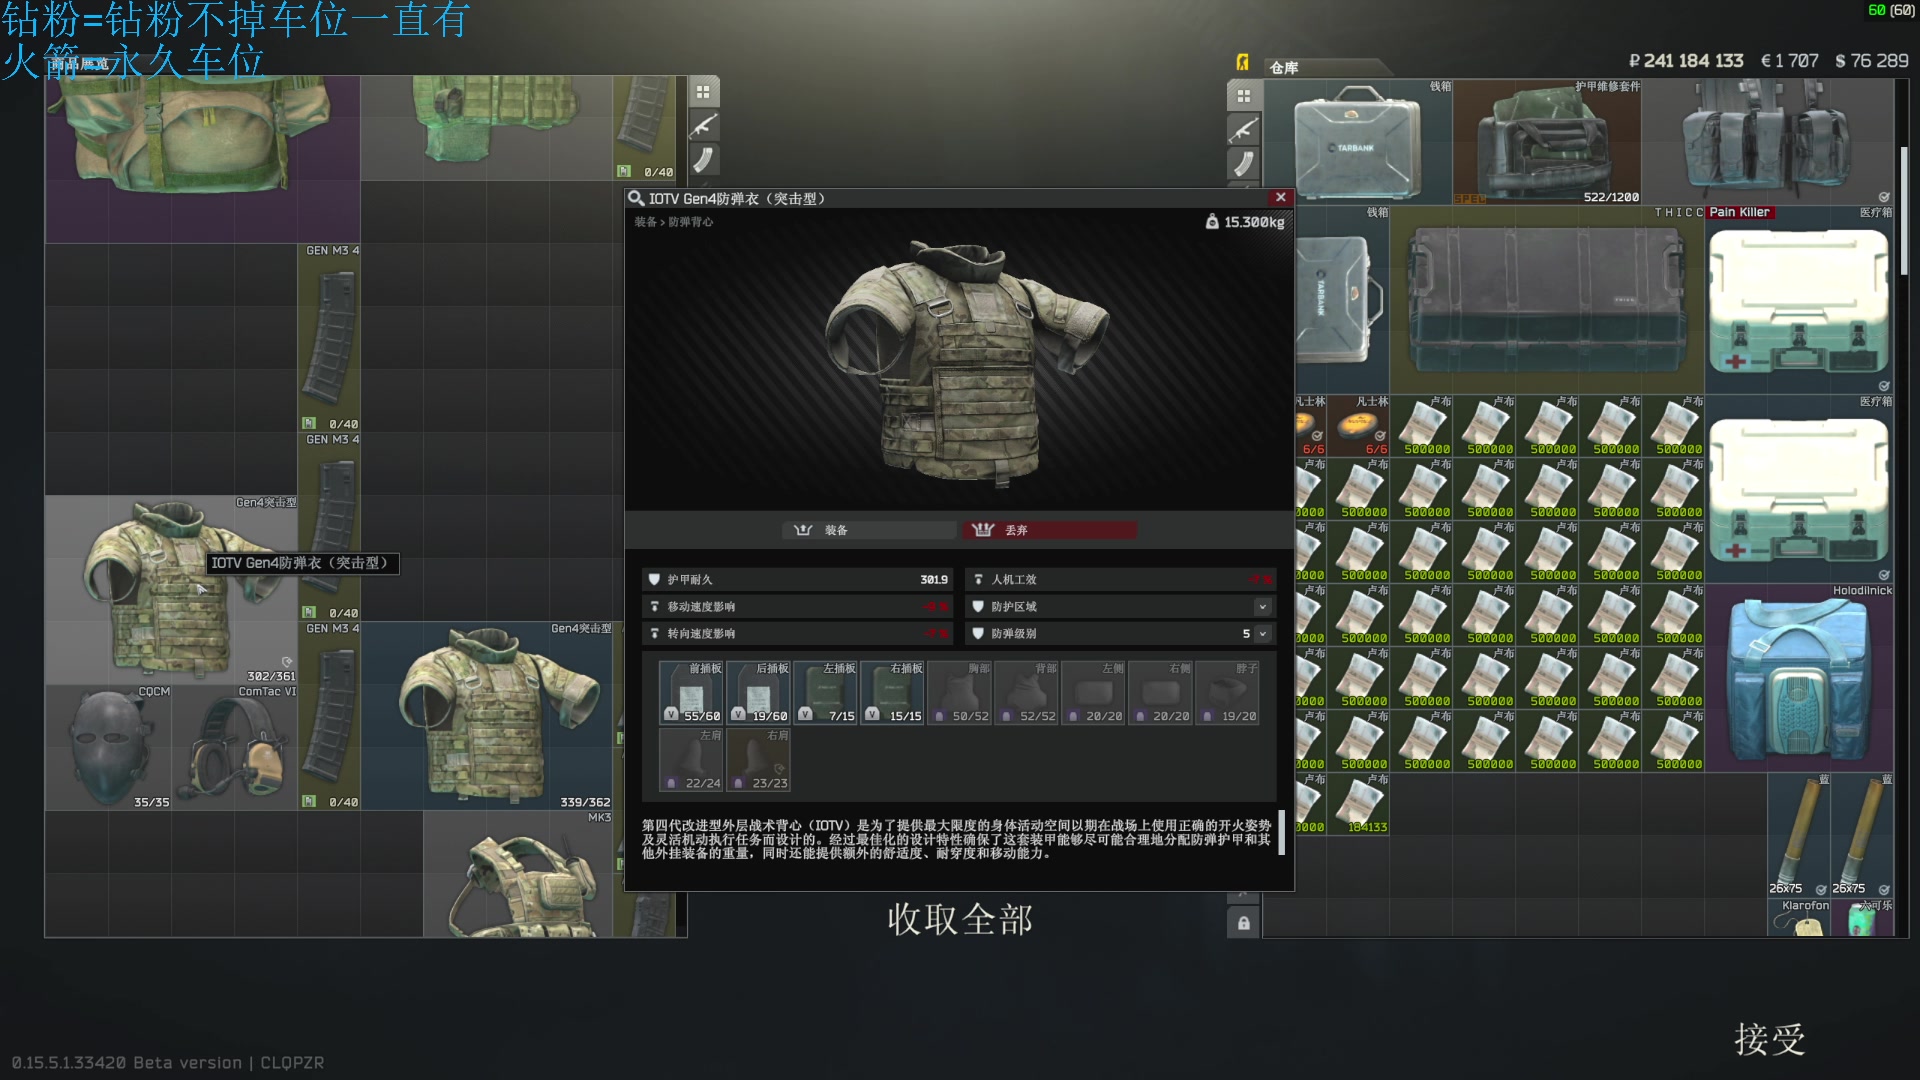Select the second 医疗箱 medical case
The width and height of the screenshot is (1920, 1080).
[x=1799, y=489]
